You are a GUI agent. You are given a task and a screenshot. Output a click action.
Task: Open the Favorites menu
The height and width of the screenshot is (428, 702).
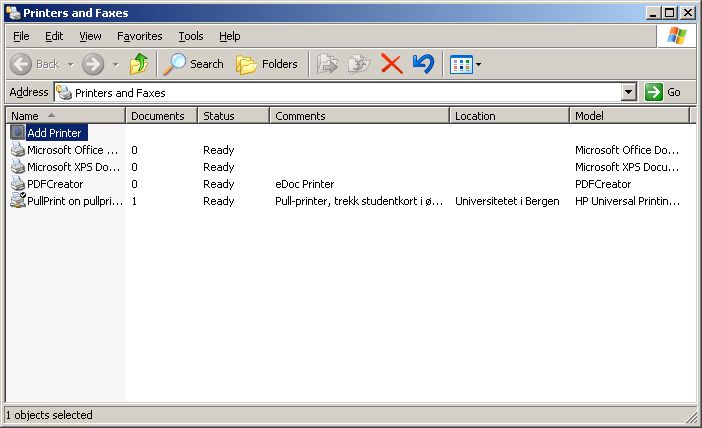click(139, 36)
